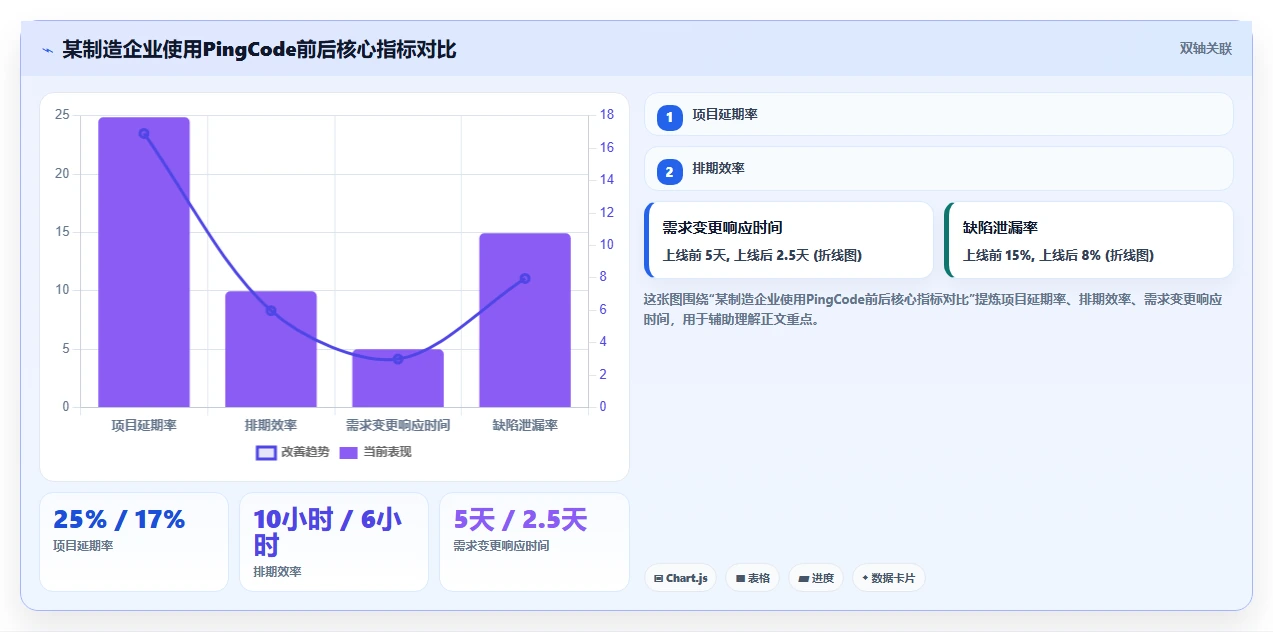1273x632 pixels.
Task: Select the 表格 tag
Action: [753, 578]
